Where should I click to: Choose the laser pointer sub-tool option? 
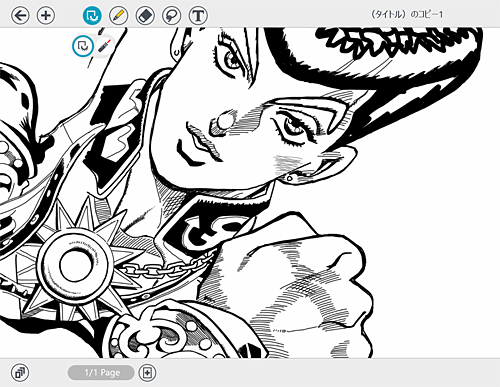104,46
